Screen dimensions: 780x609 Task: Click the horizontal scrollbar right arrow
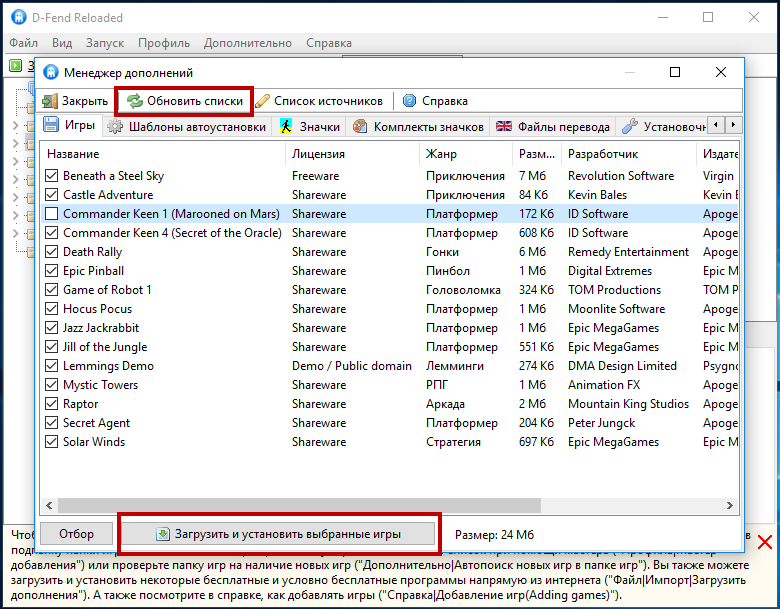729,506
